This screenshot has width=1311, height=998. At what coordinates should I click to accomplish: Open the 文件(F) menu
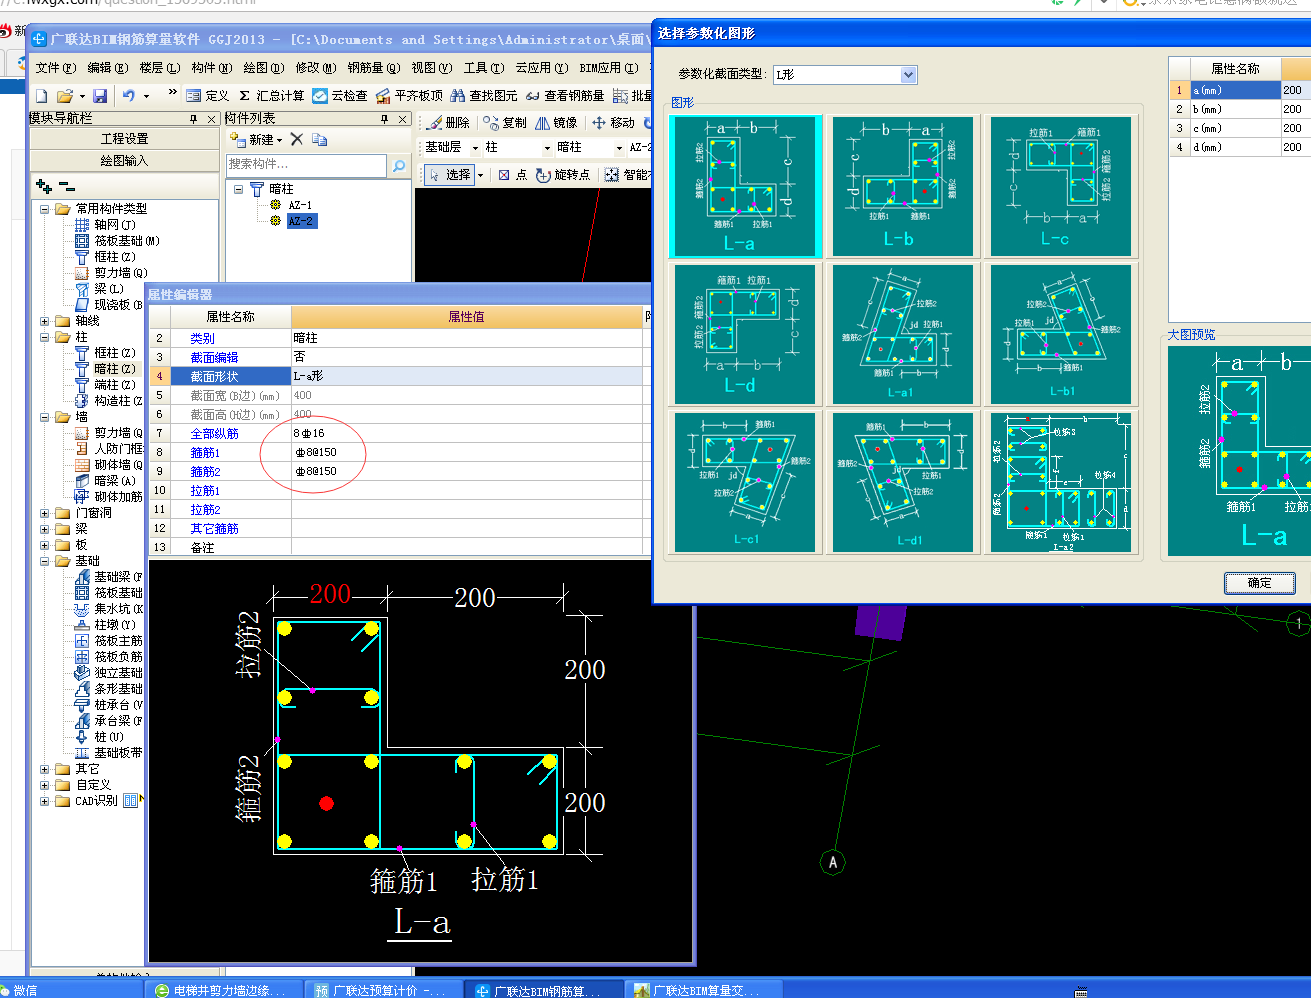[x=55, y=68]
